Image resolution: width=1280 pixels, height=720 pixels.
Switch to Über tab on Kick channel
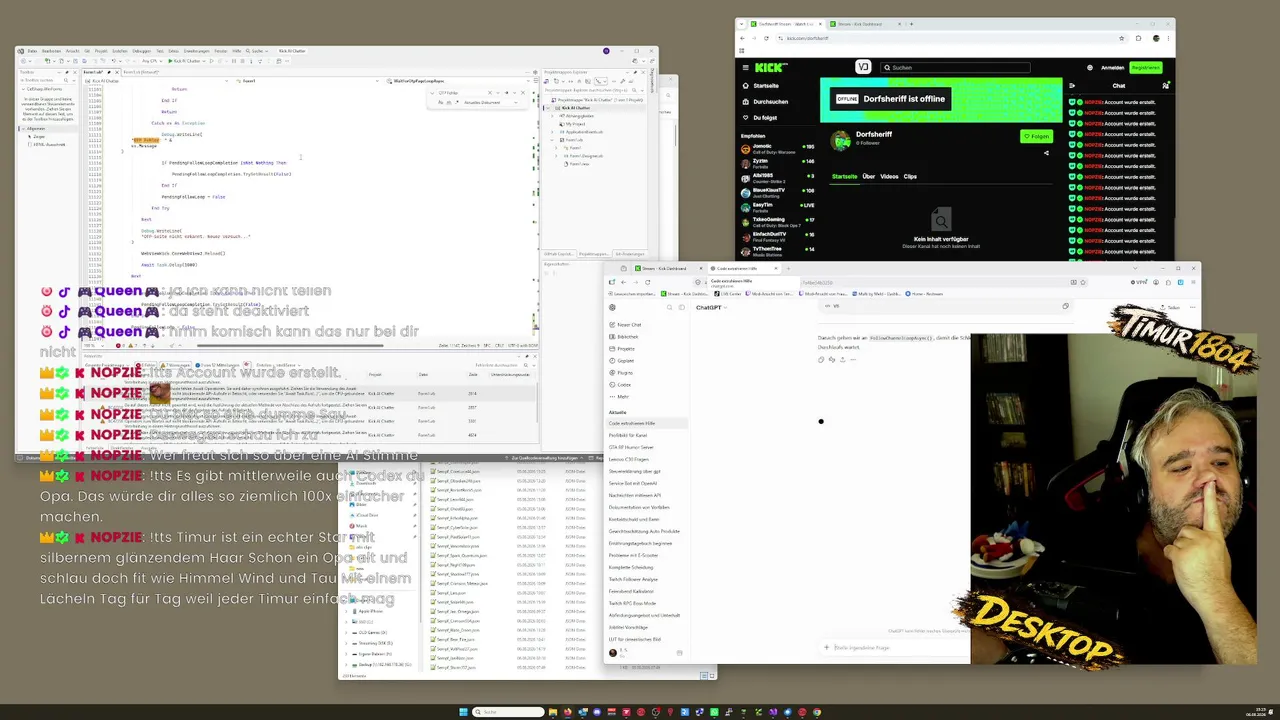click(x=868, y=177)
